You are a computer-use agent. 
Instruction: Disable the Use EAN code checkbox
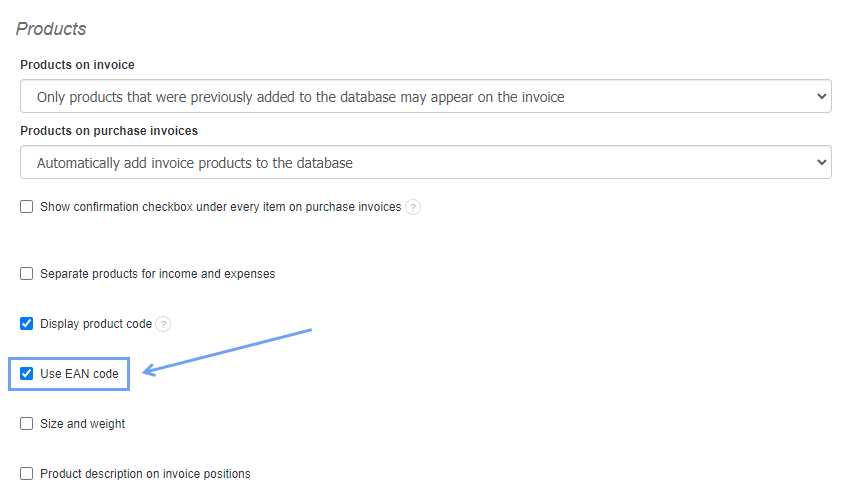coord(27,374)
